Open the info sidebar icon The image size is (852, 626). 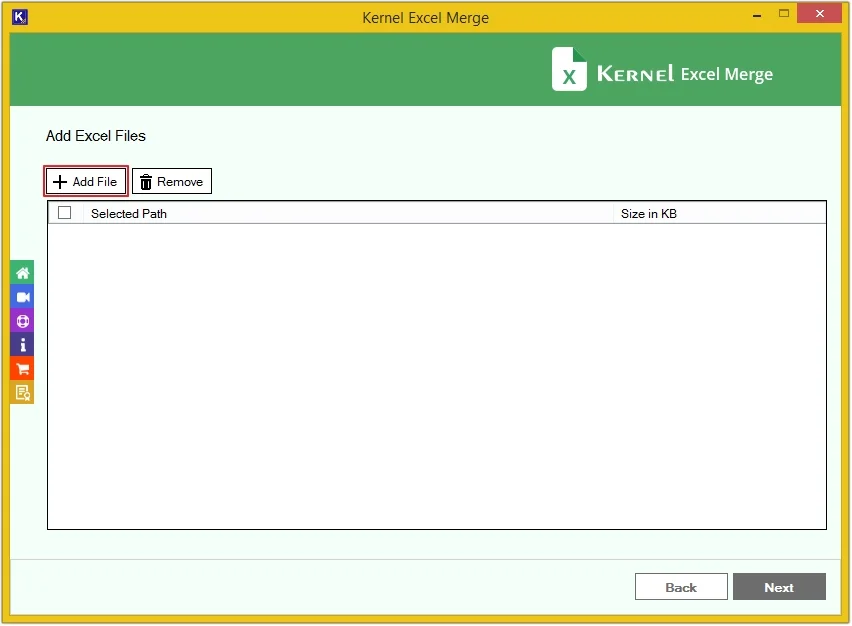click(x=22, y=345)
